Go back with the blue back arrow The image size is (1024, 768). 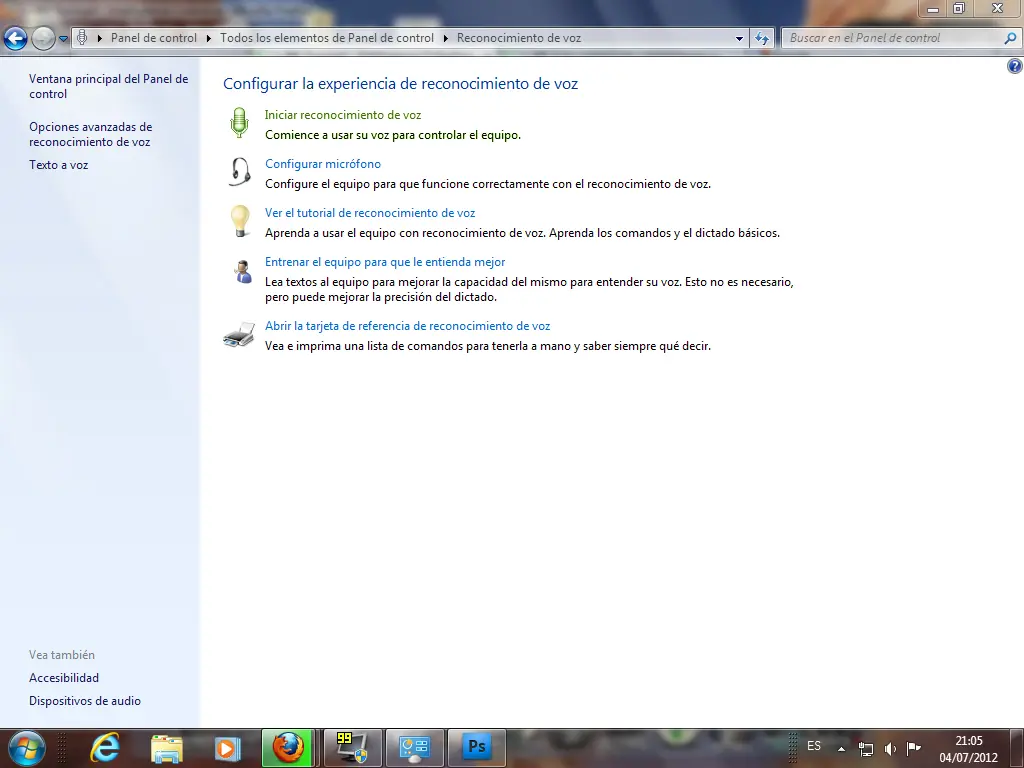(x=16, y=39)
